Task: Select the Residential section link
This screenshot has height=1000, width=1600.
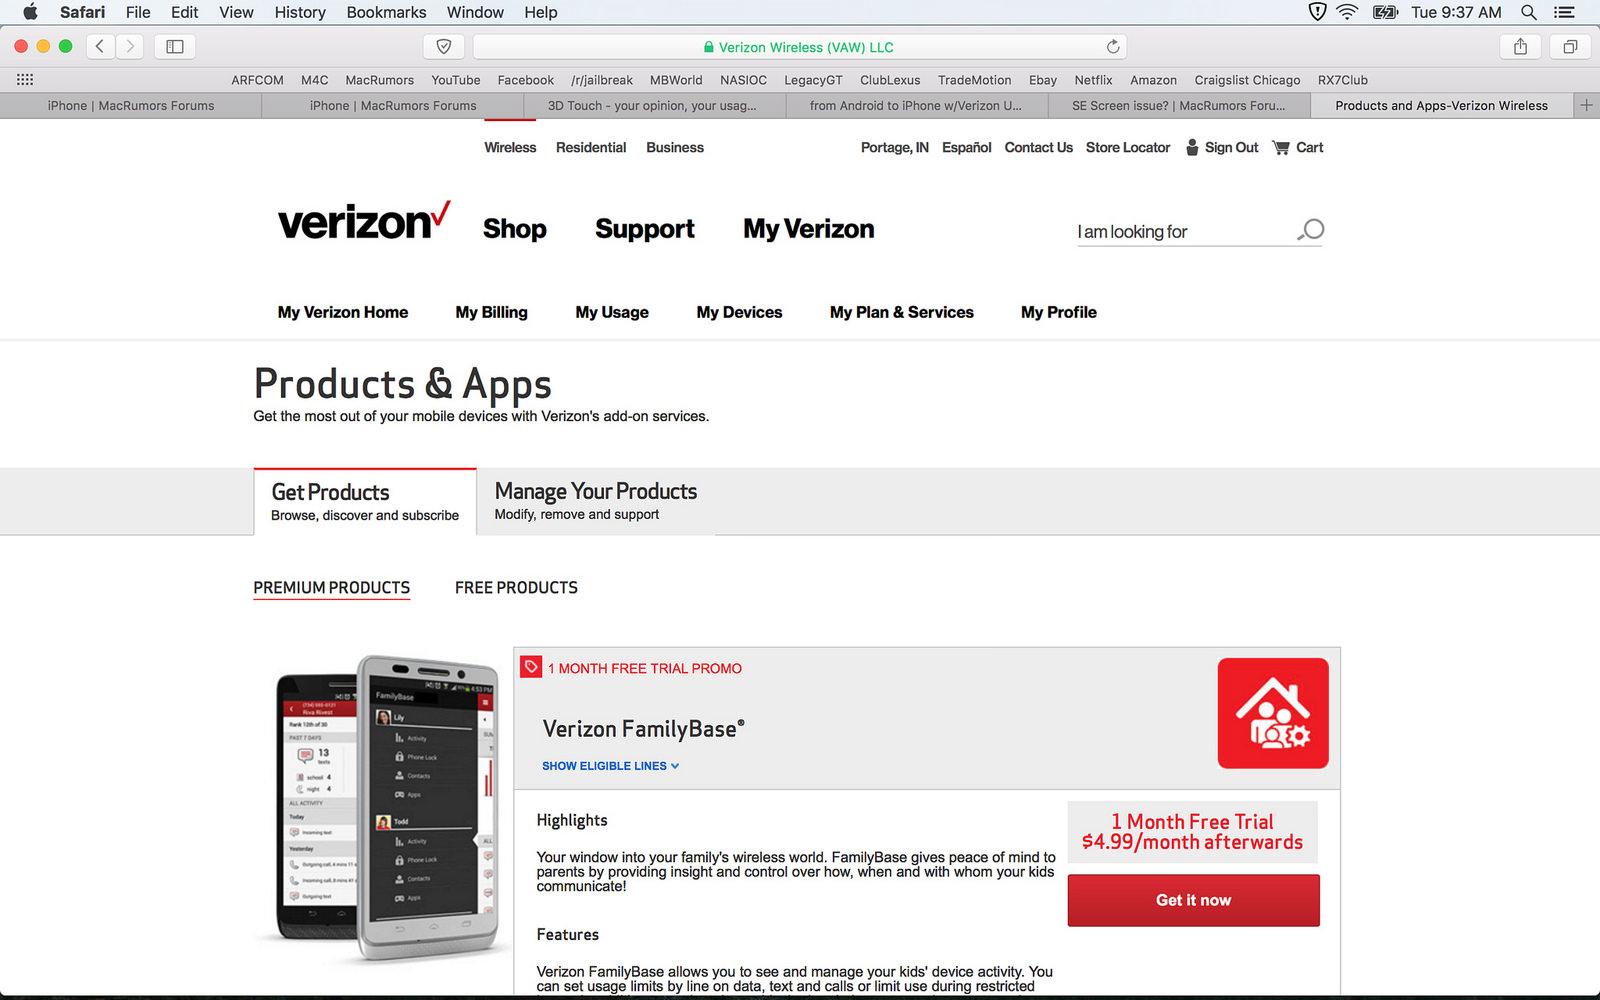Action: [591, 147]
